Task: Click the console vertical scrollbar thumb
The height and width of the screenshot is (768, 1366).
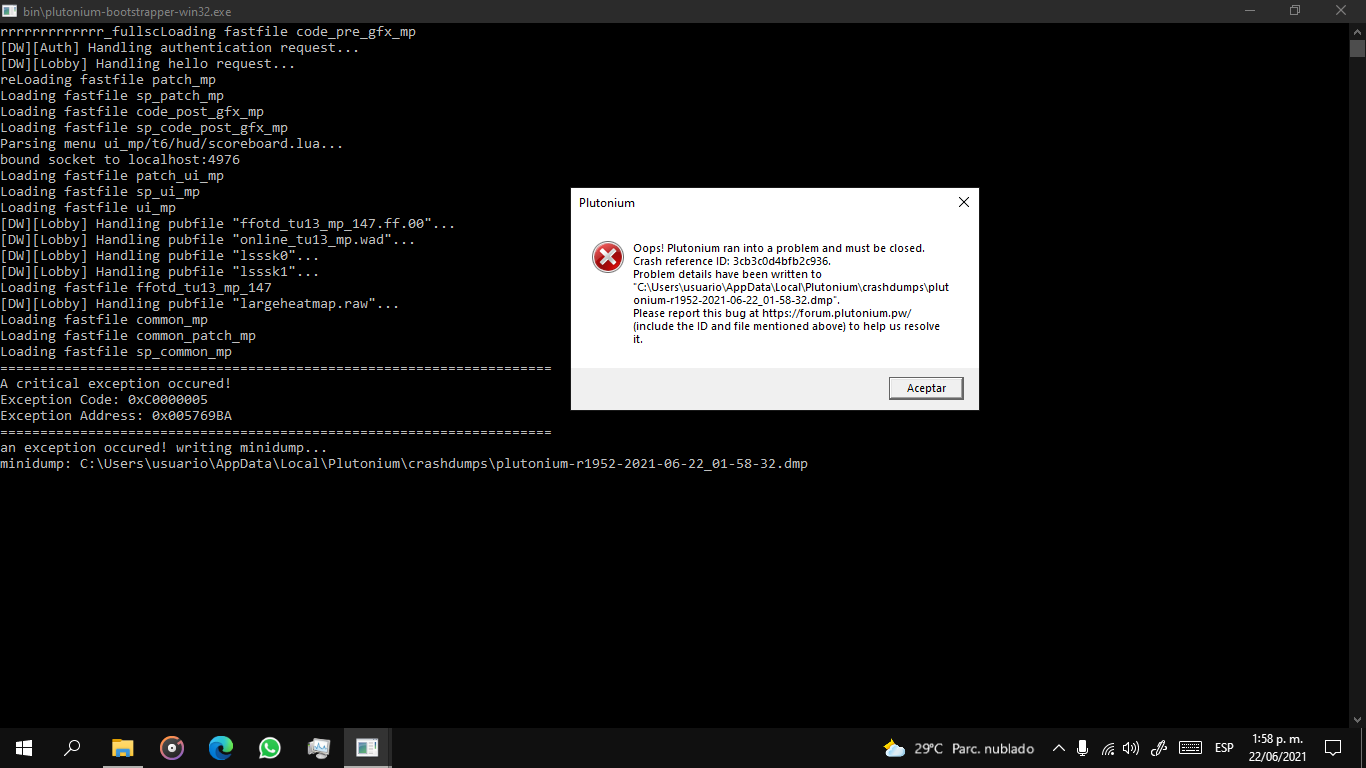Action: point(1357,48)
